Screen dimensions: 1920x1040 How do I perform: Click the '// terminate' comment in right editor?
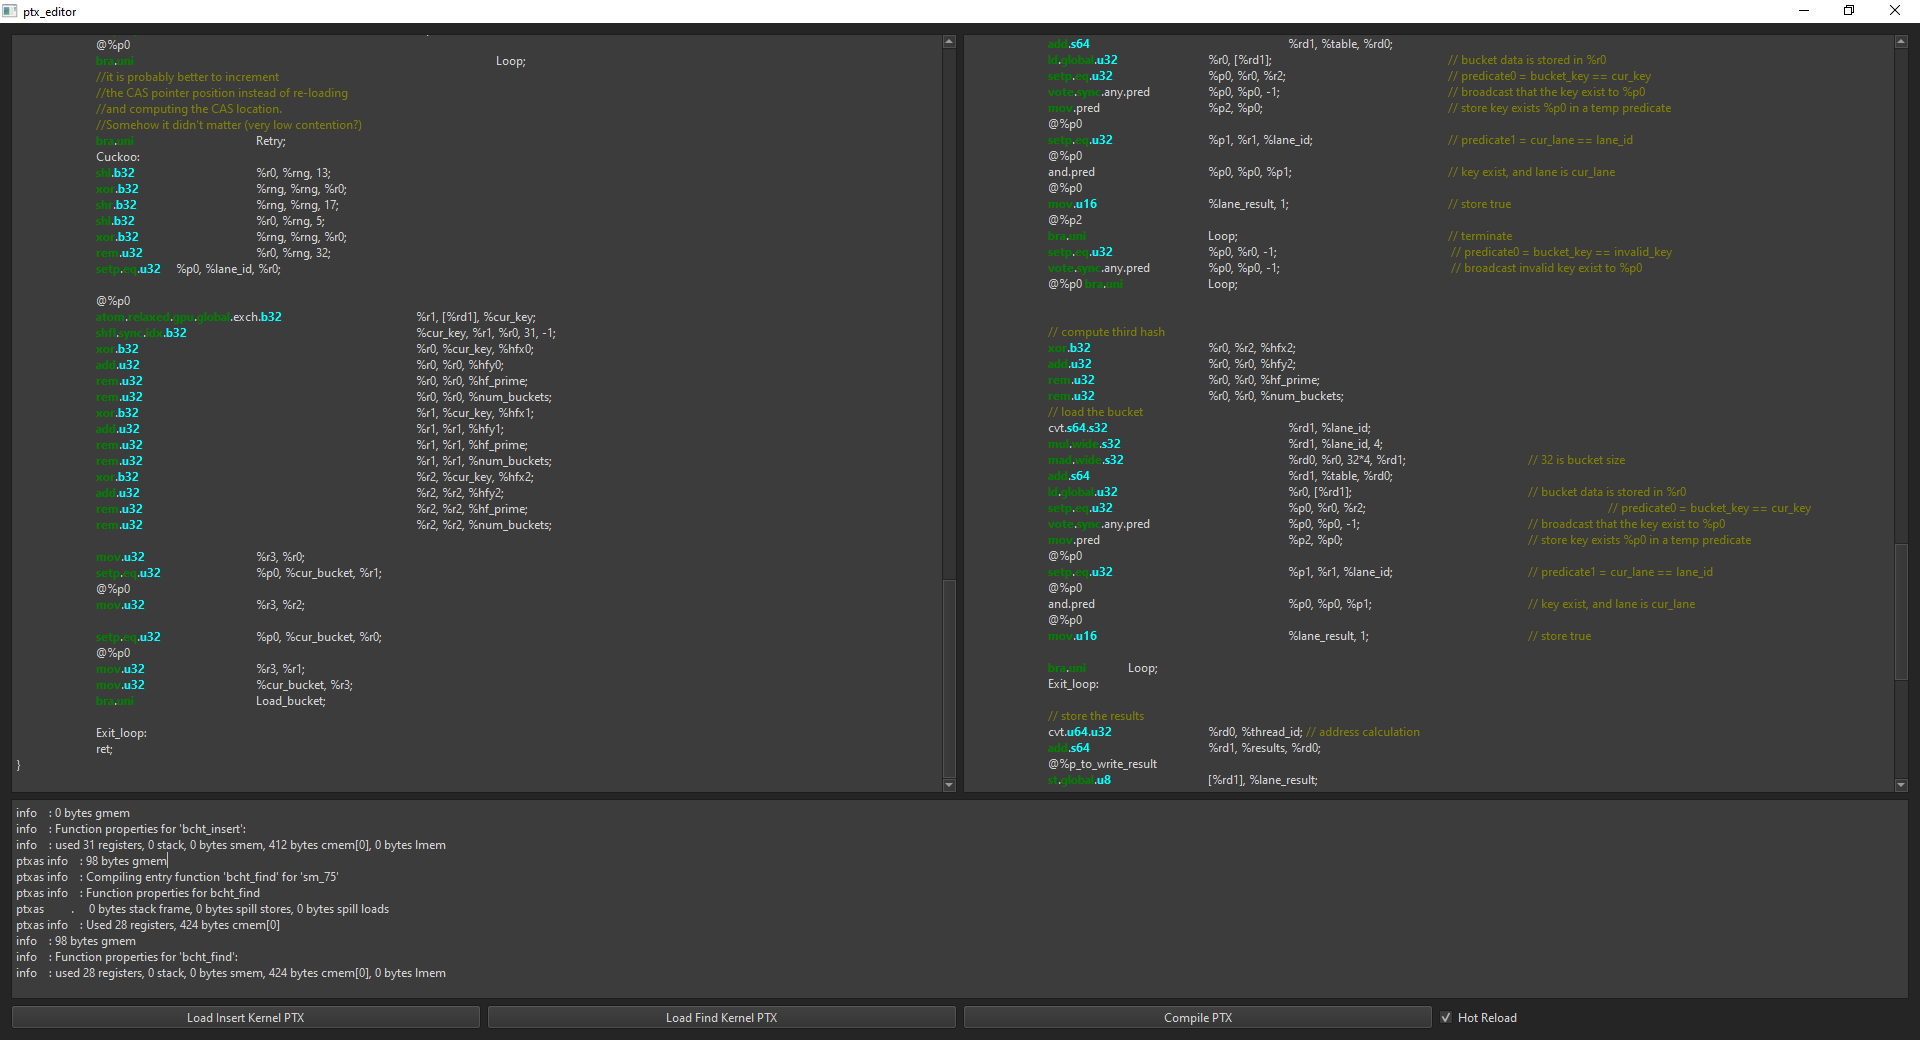1480,236
